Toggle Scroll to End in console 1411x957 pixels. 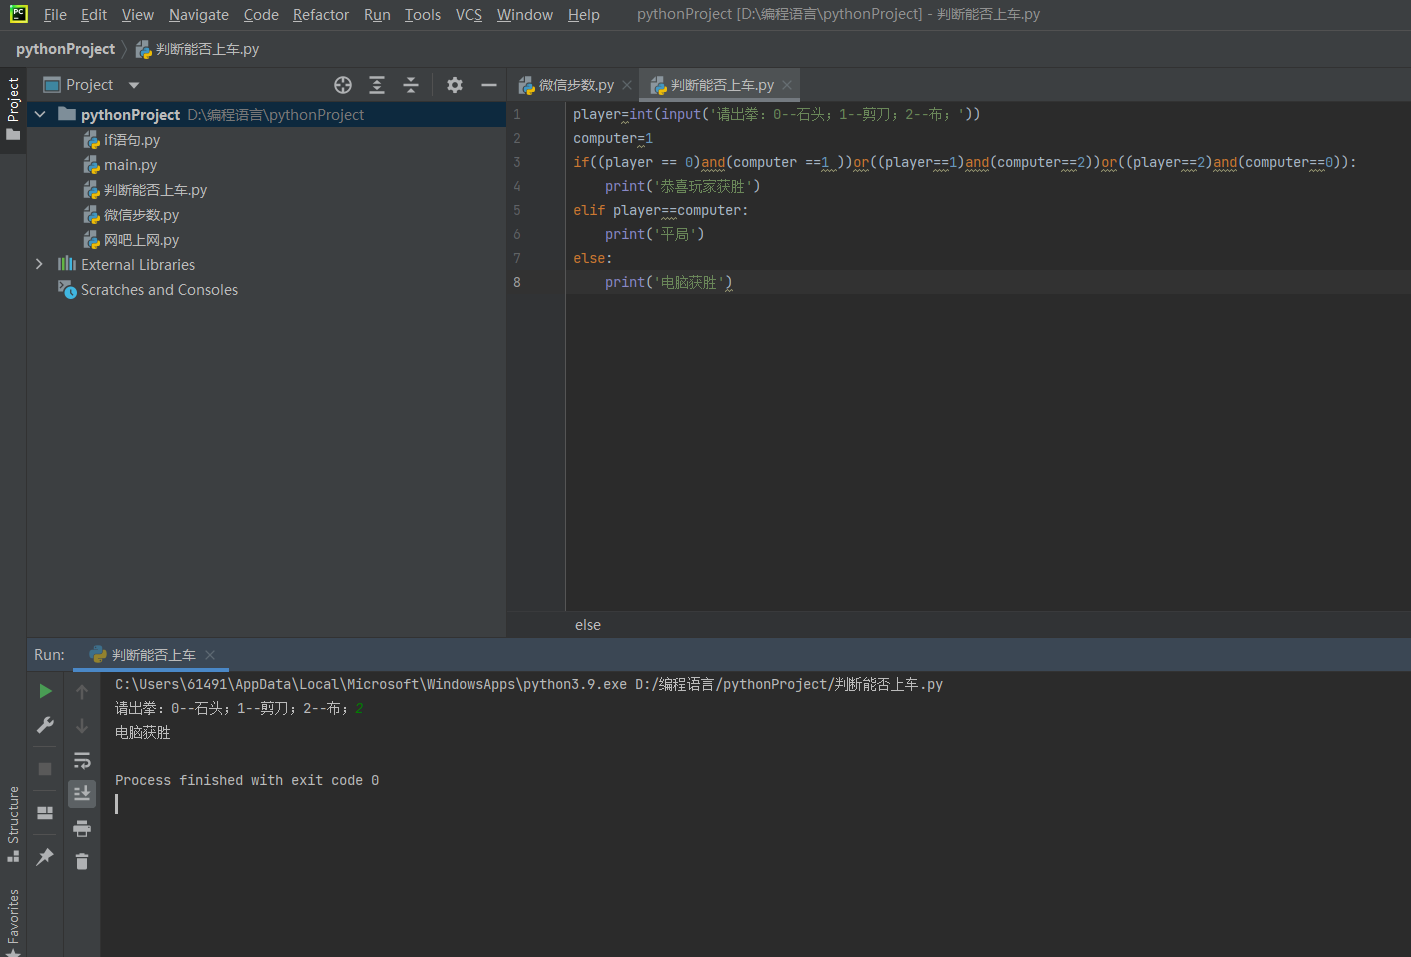click(82, 794)
